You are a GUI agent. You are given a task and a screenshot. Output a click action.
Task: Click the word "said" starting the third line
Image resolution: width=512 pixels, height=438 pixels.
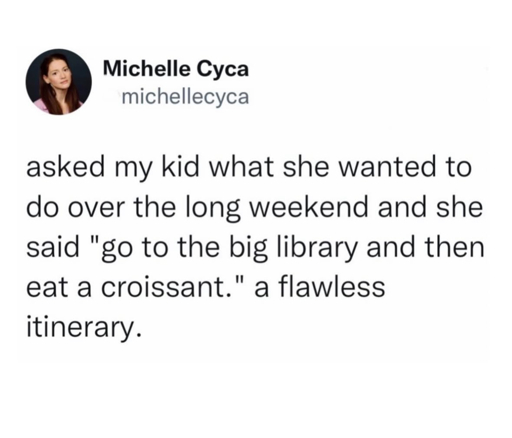(x=52, y=248)
